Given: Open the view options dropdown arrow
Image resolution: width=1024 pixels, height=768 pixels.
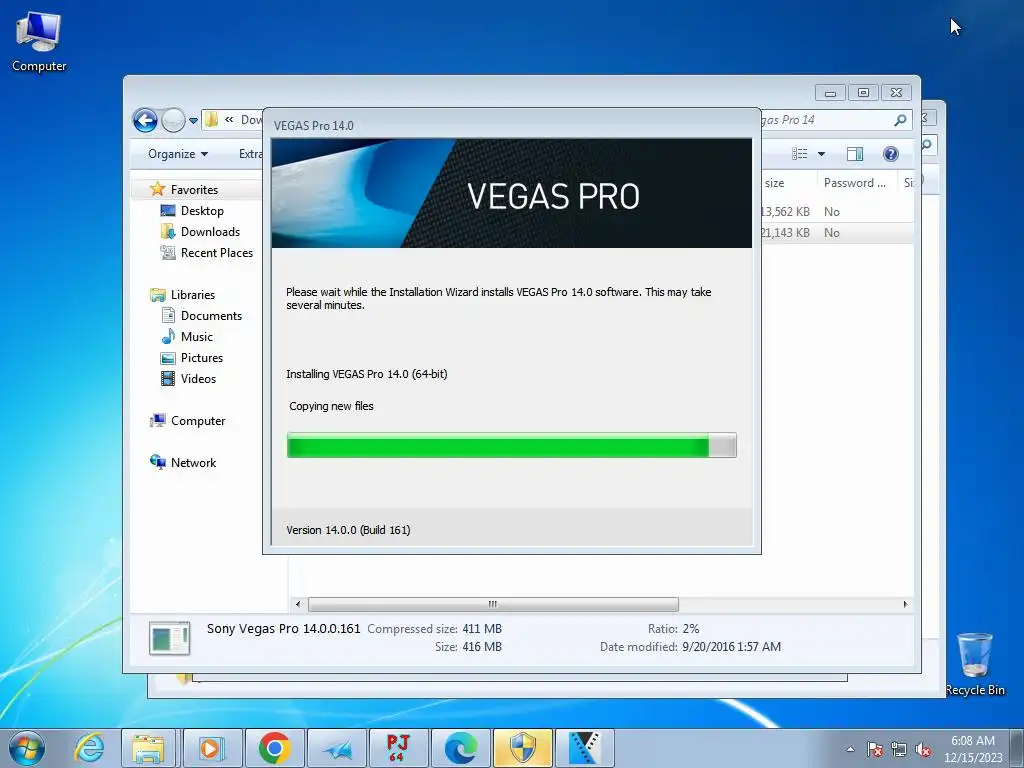Looking at the screenshot, I should coord(822,154).
